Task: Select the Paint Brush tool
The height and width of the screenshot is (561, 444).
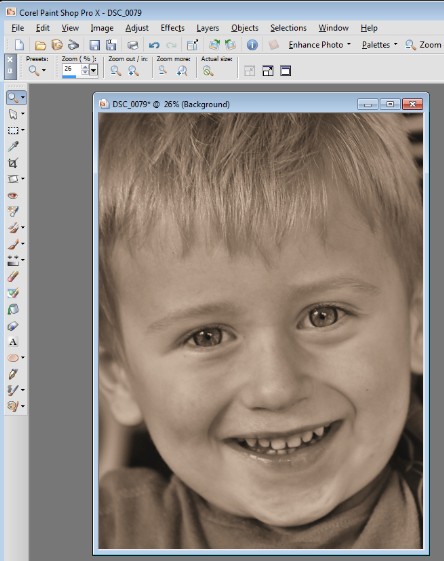Action: click(13, 244)
